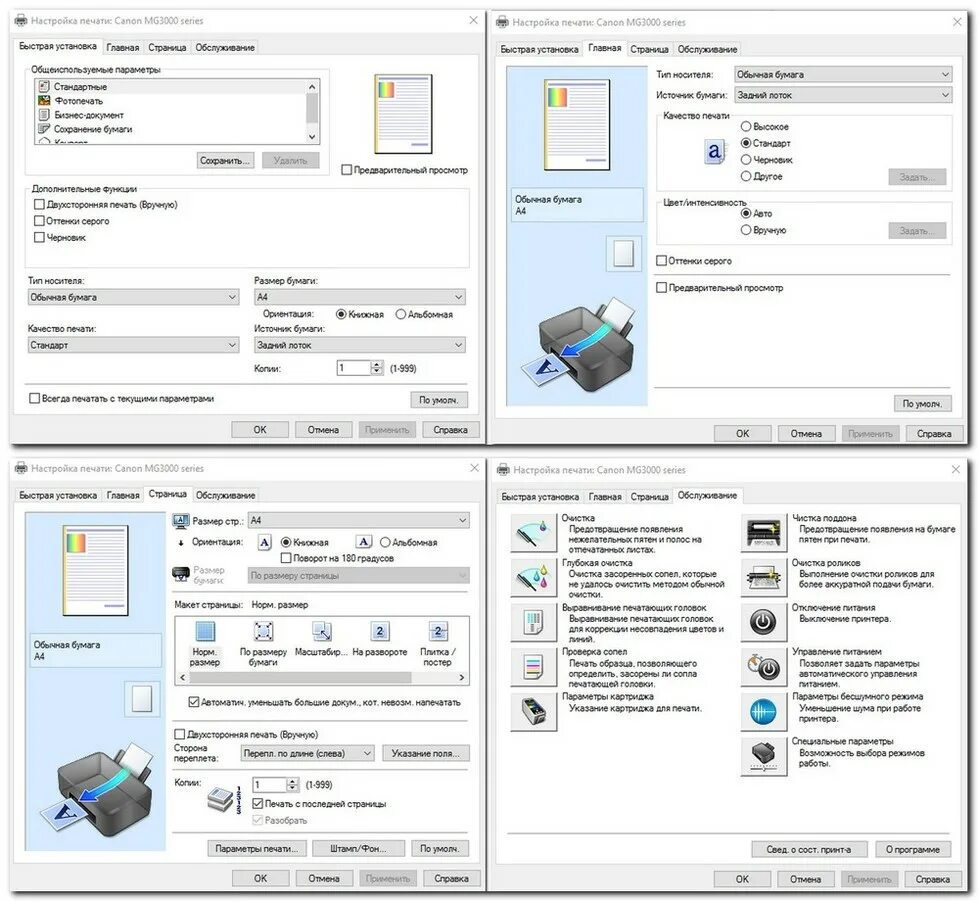Click the Проверка сопел nozzle check icon

[x=533, y=667]
